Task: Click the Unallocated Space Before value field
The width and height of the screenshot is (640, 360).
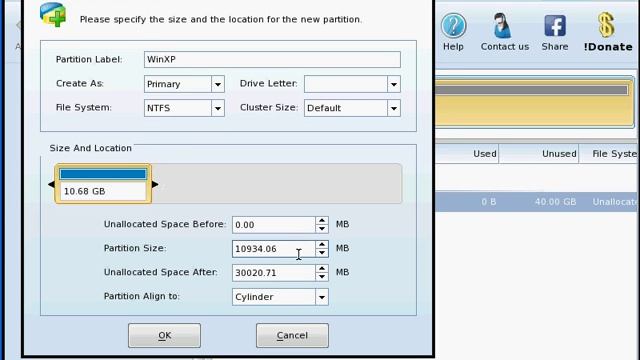Action: tap(273, 225)
